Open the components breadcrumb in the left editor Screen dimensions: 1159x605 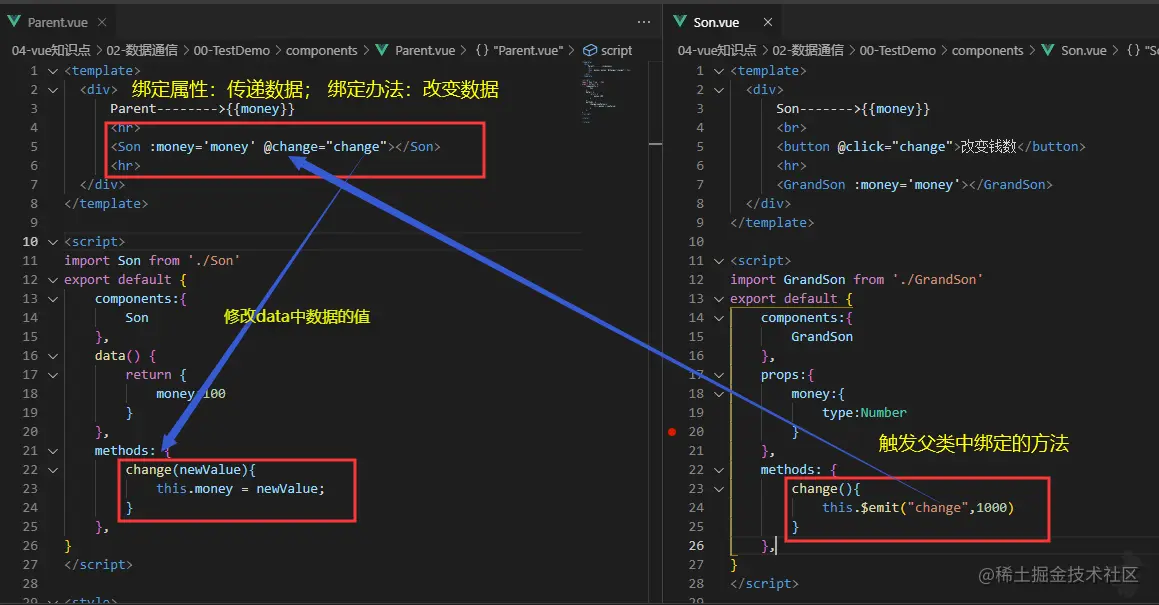click(x=322, y=50)
